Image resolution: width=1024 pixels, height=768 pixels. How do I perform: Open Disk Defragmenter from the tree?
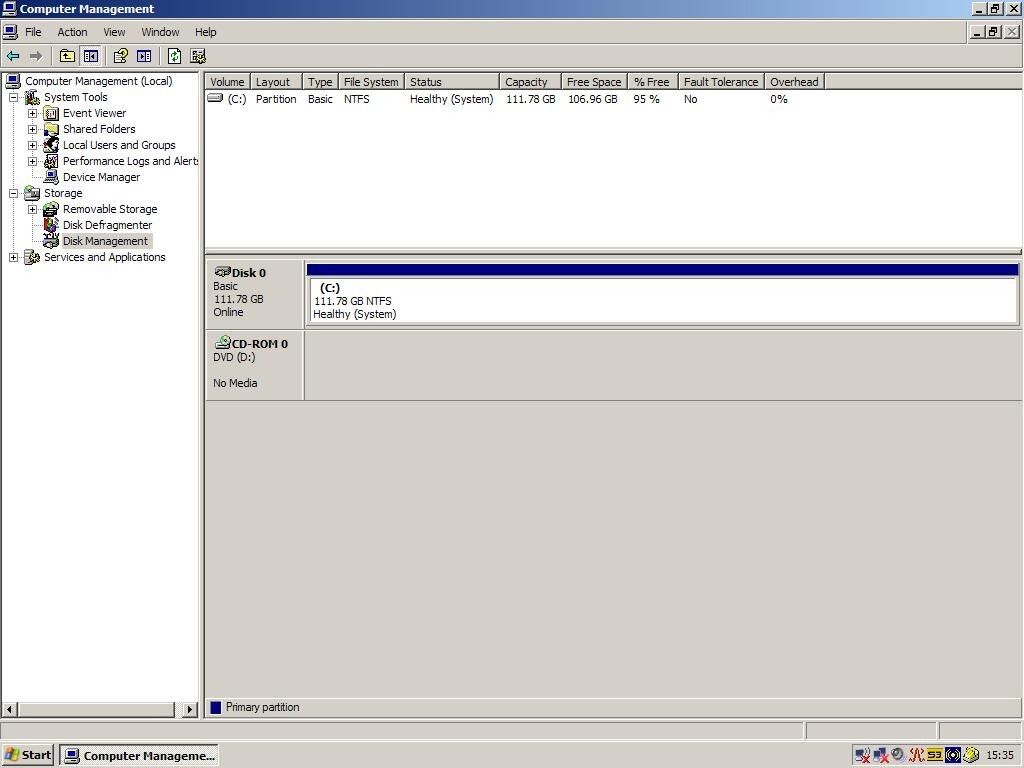tap(107, 225)
